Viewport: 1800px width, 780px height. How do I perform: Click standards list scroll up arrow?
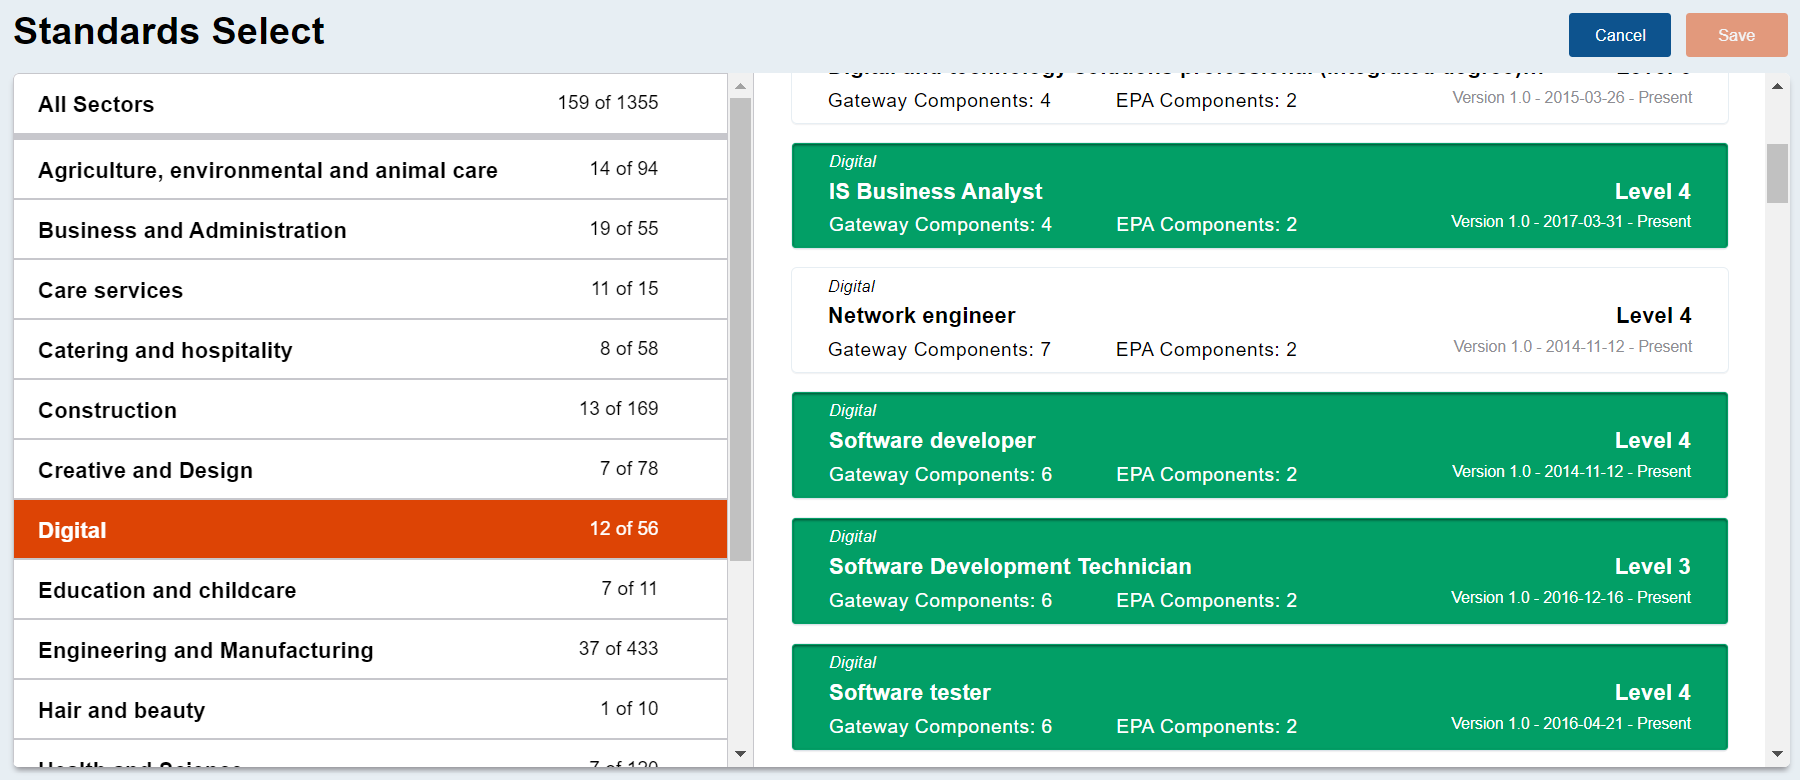tap(1777, 86)
